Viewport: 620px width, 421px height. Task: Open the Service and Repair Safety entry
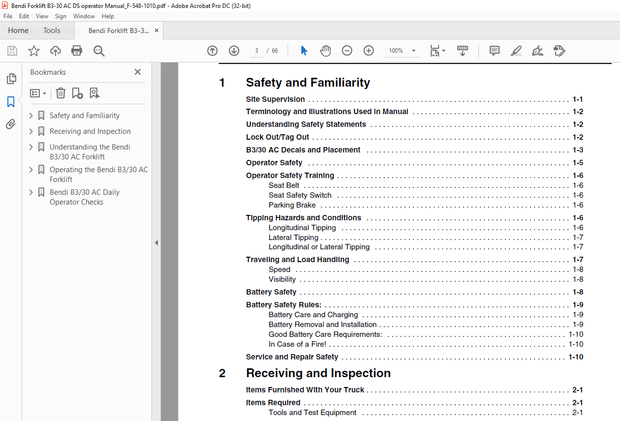[292, 357]
